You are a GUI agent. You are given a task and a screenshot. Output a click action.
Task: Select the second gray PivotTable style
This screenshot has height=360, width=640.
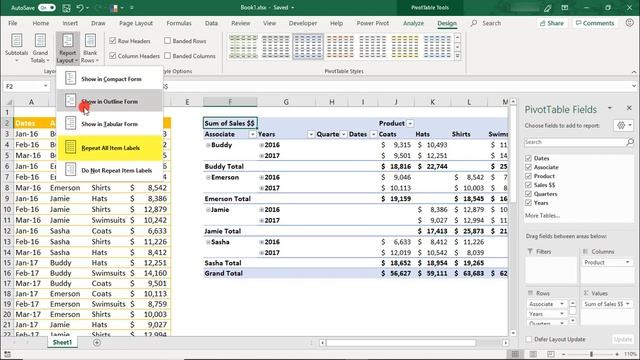275,47
